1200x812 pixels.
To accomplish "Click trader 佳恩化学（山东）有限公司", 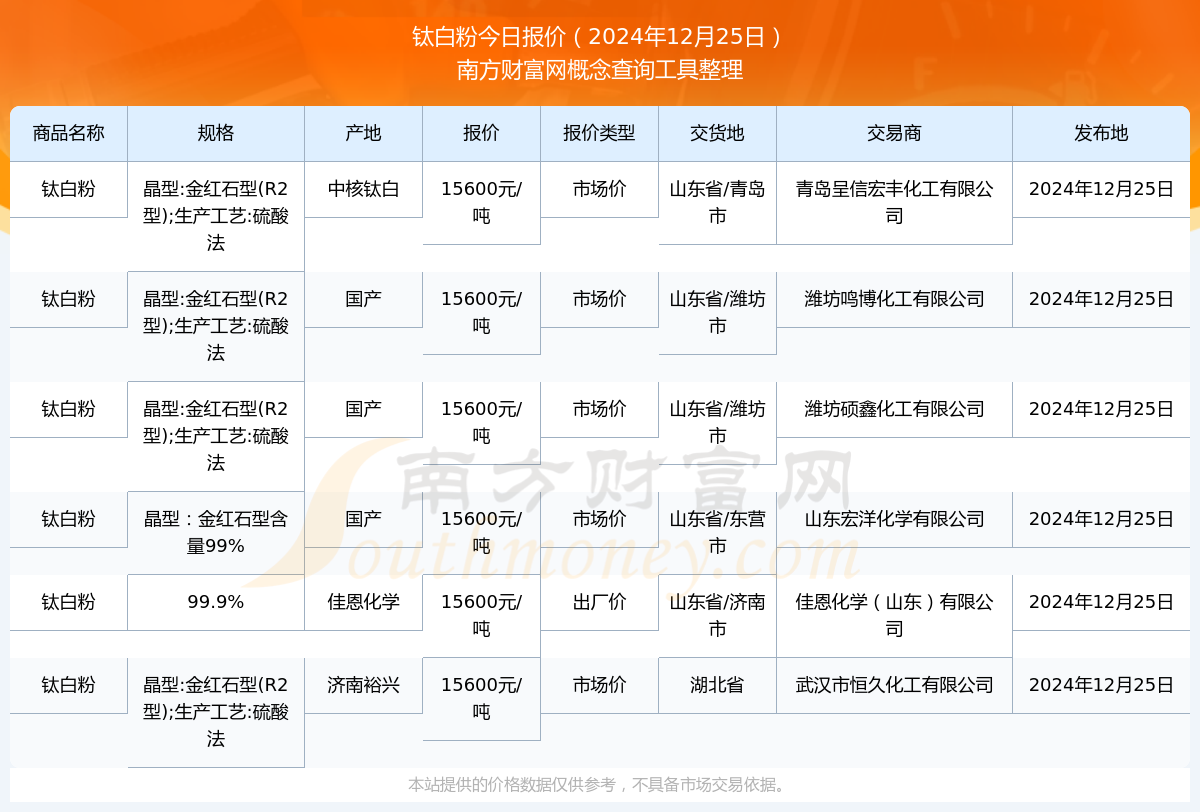I will 894,616.
